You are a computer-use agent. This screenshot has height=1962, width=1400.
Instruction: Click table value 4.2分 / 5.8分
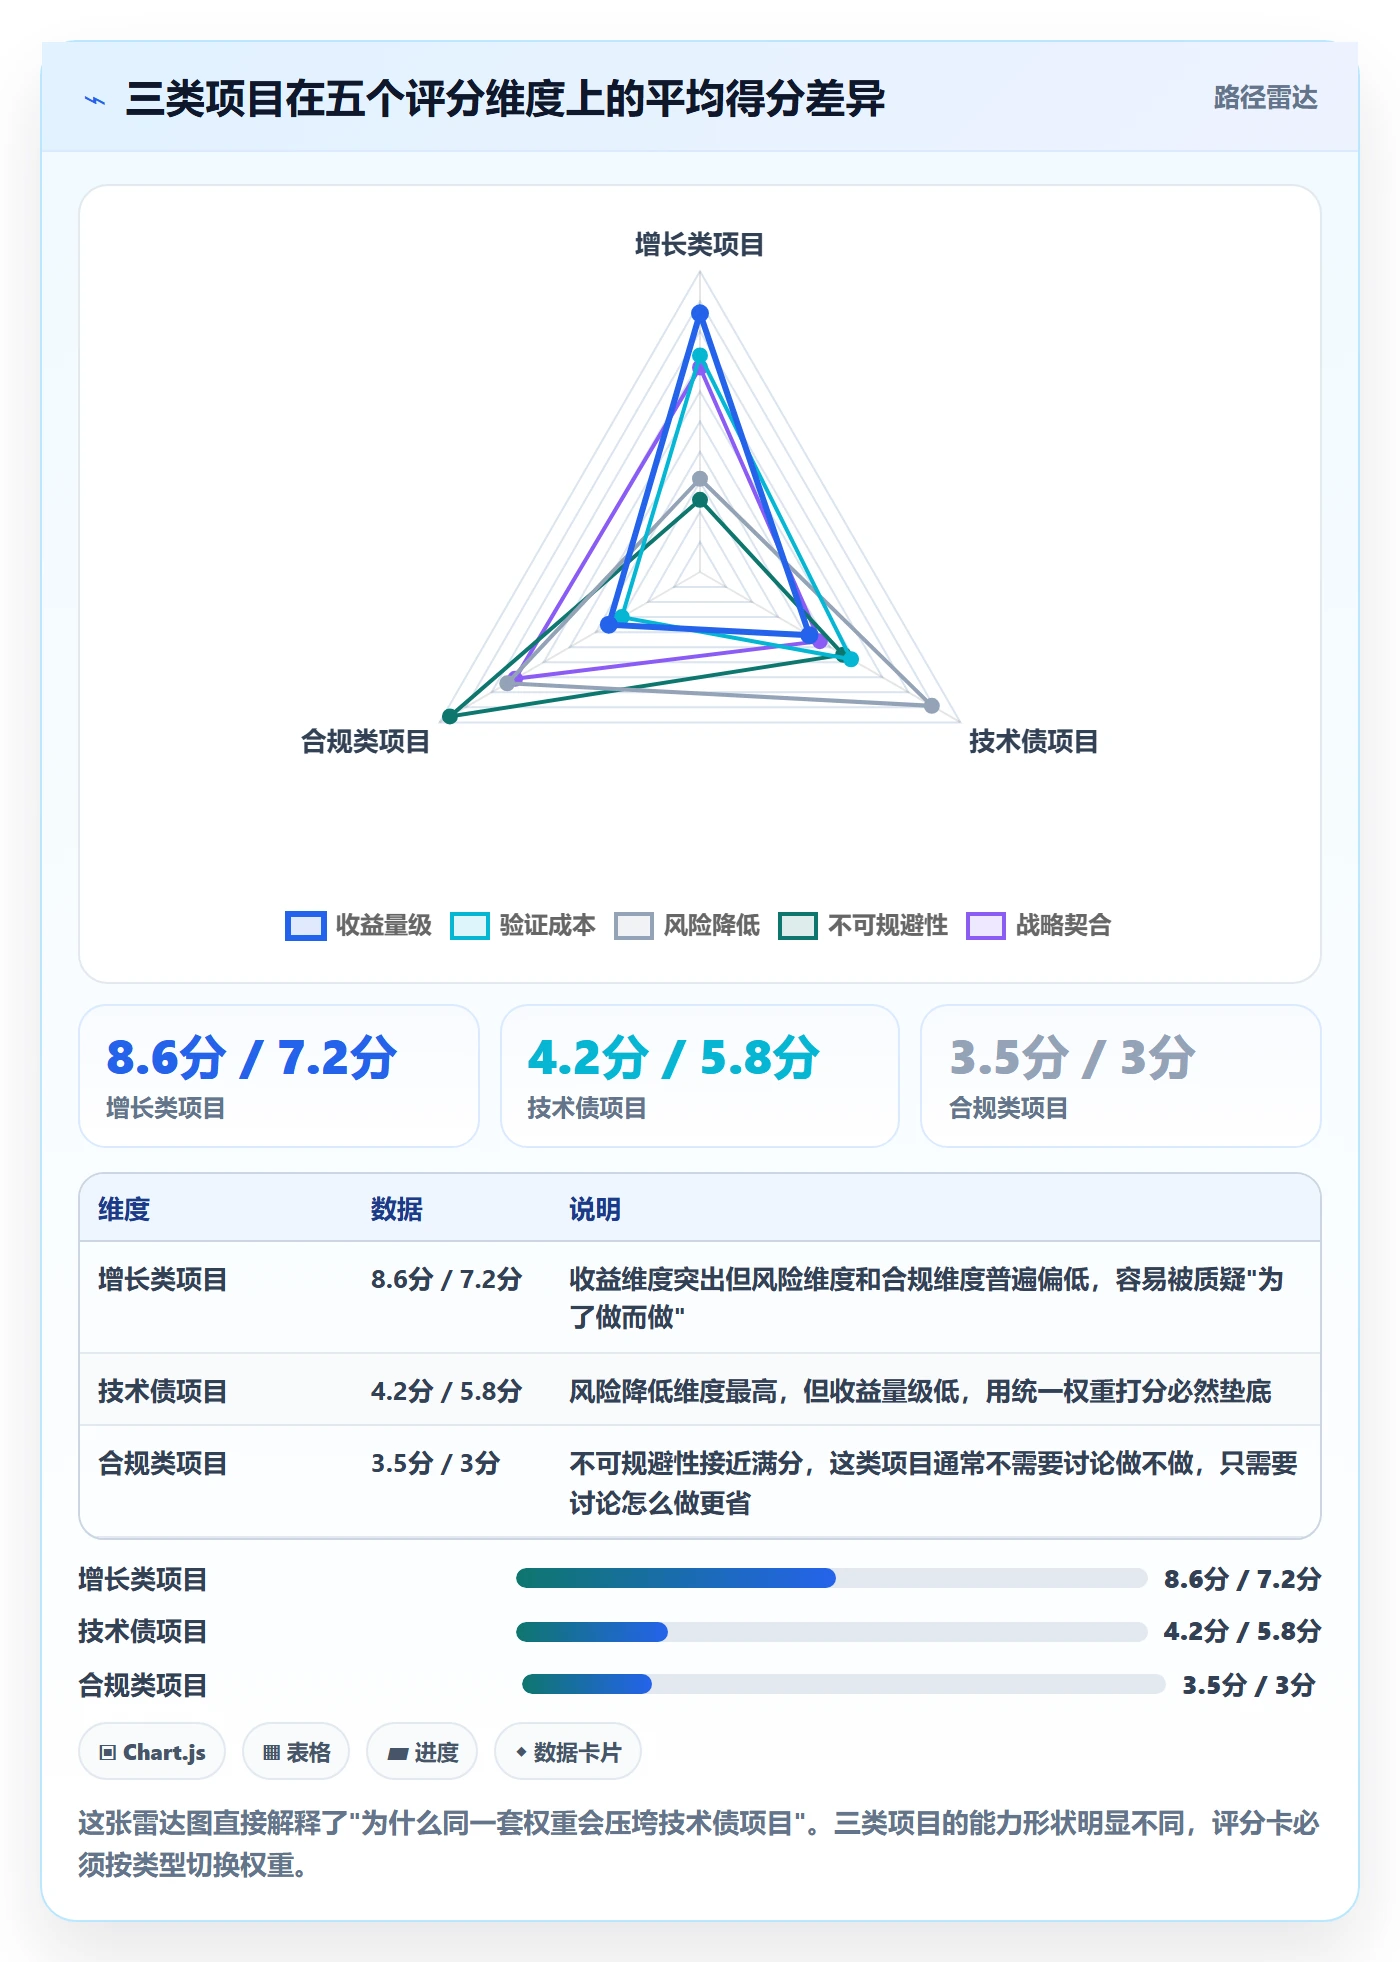(446, 1391)
